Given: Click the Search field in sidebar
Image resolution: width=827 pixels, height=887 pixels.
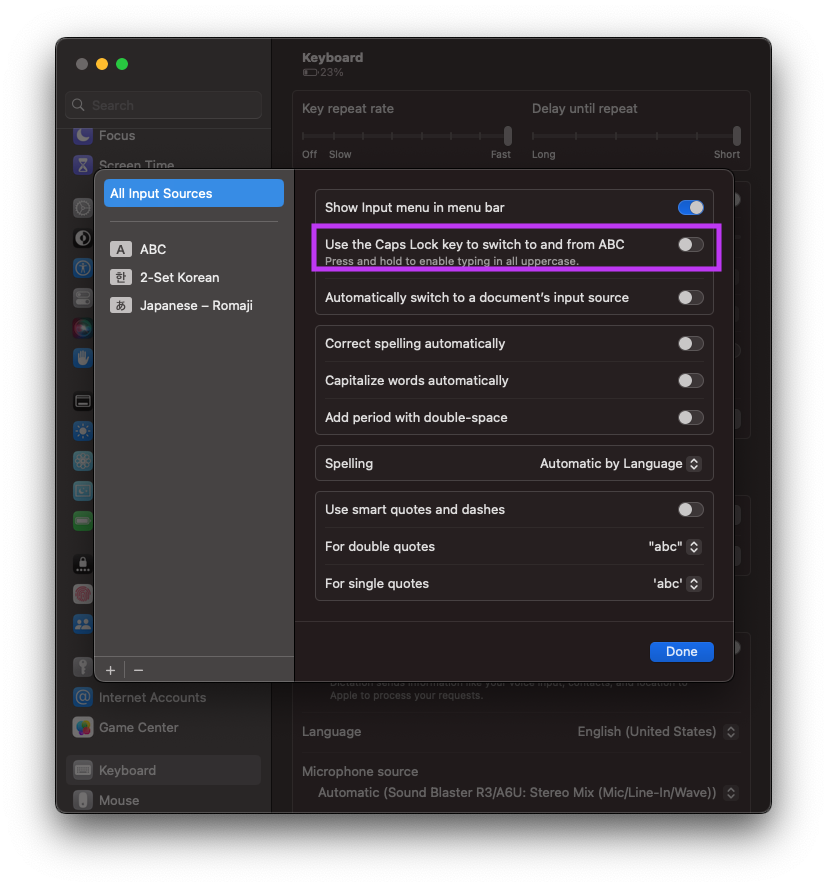Looking at the screenshot, I should [164, 105].
